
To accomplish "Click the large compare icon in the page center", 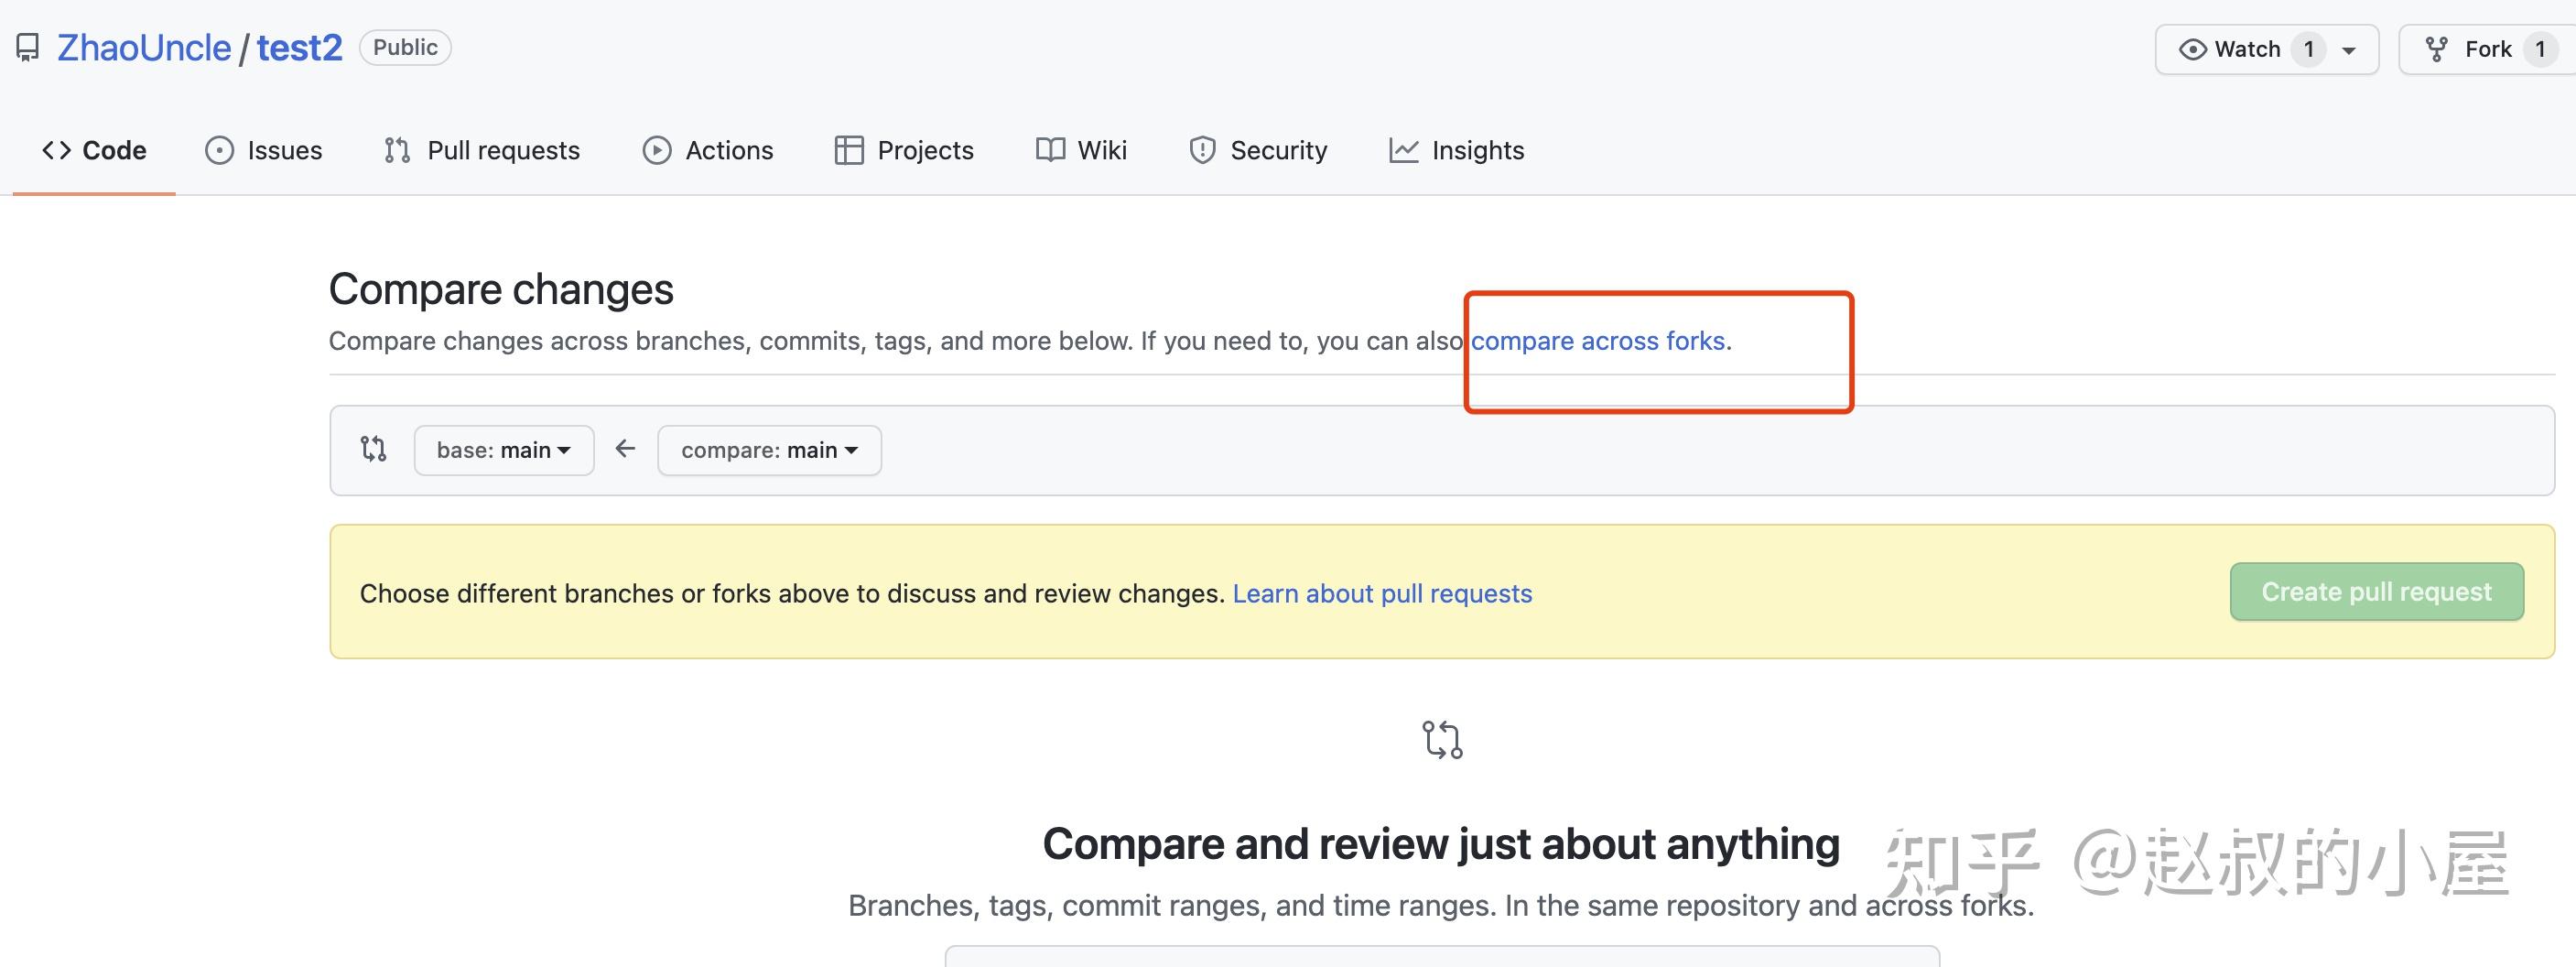I will coord(1442,740).
